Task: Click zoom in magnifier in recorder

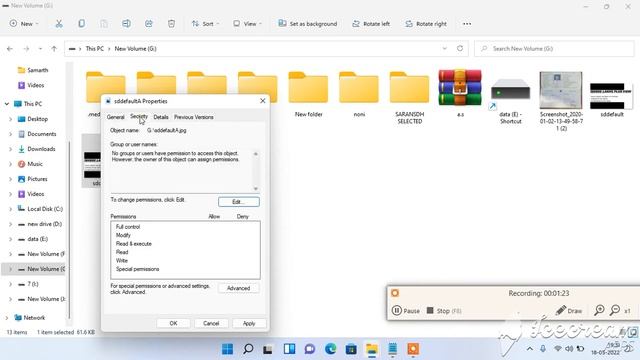Action: pyautogui.click(x=599, y=310)
